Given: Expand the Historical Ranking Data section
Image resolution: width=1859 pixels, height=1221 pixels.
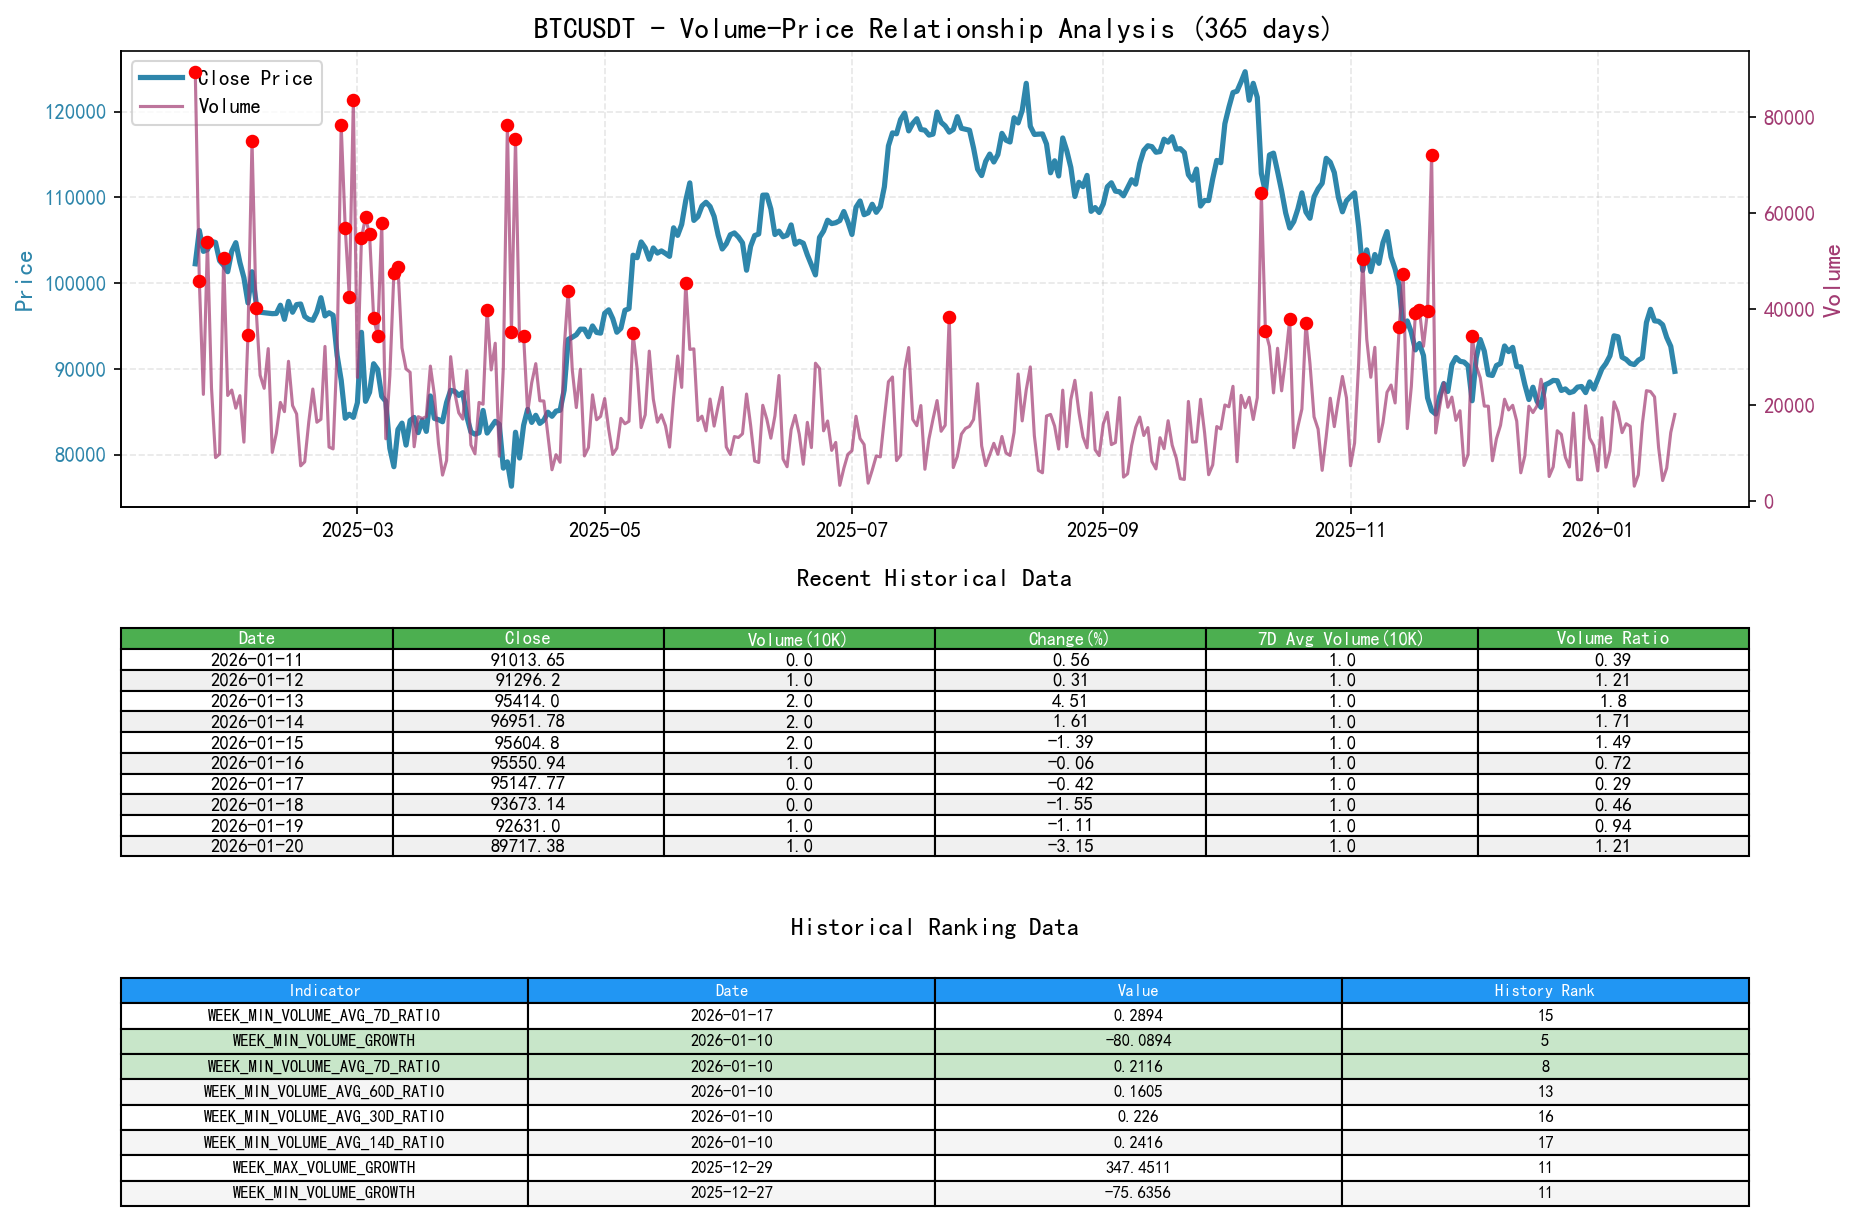Looking at the screenshot, I should pyautogui.click(x=932, y=927).
